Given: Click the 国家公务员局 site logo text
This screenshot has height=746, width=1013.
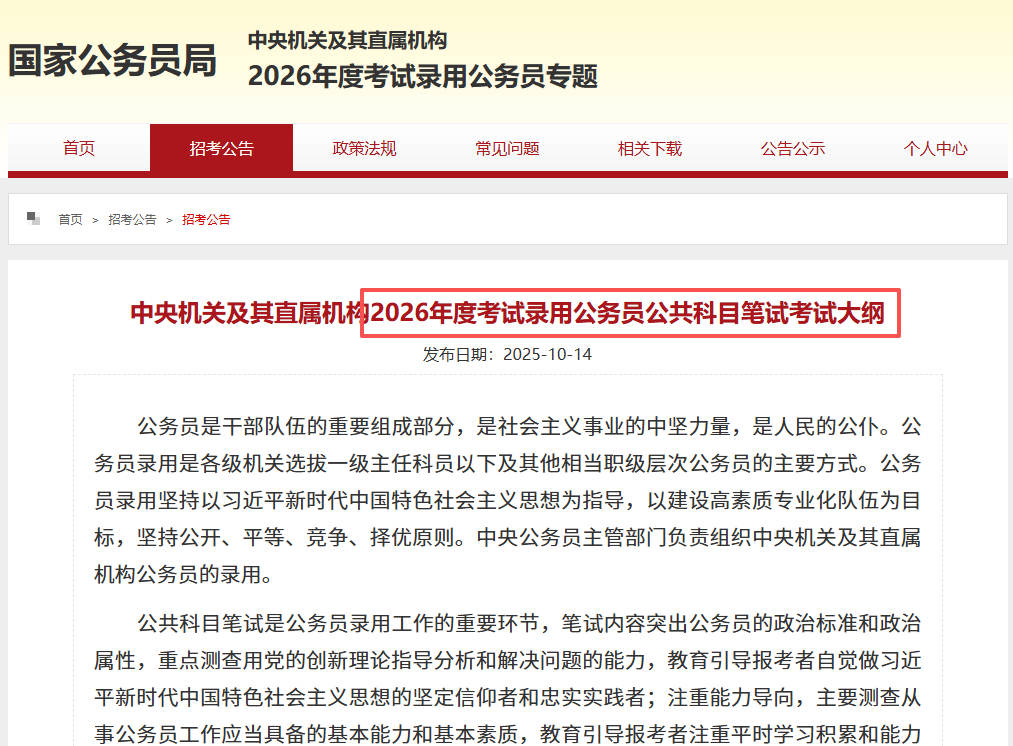Looking at the screenshot, I should (112, 61).
